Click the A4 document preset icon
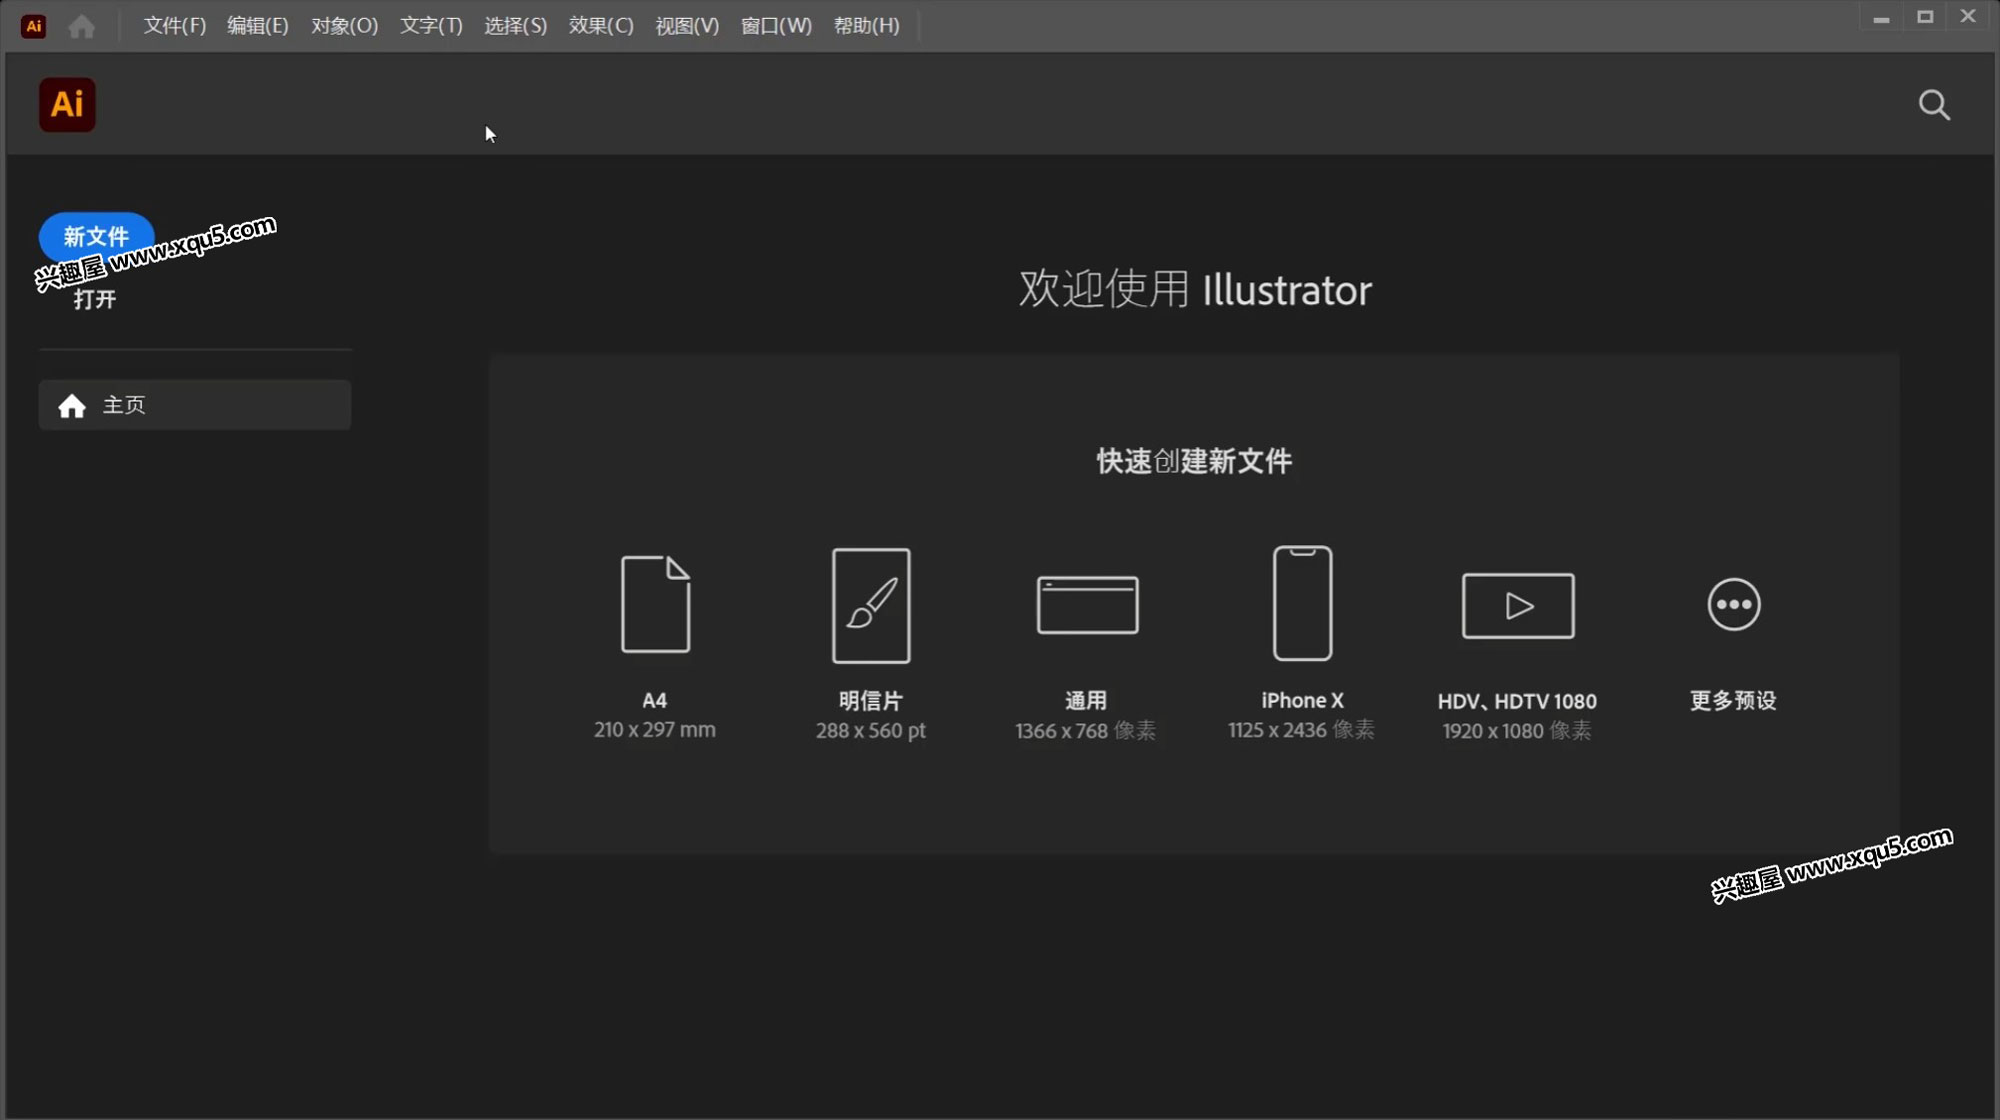This screenshot has height=1120, width=2000. coord(656,604)
